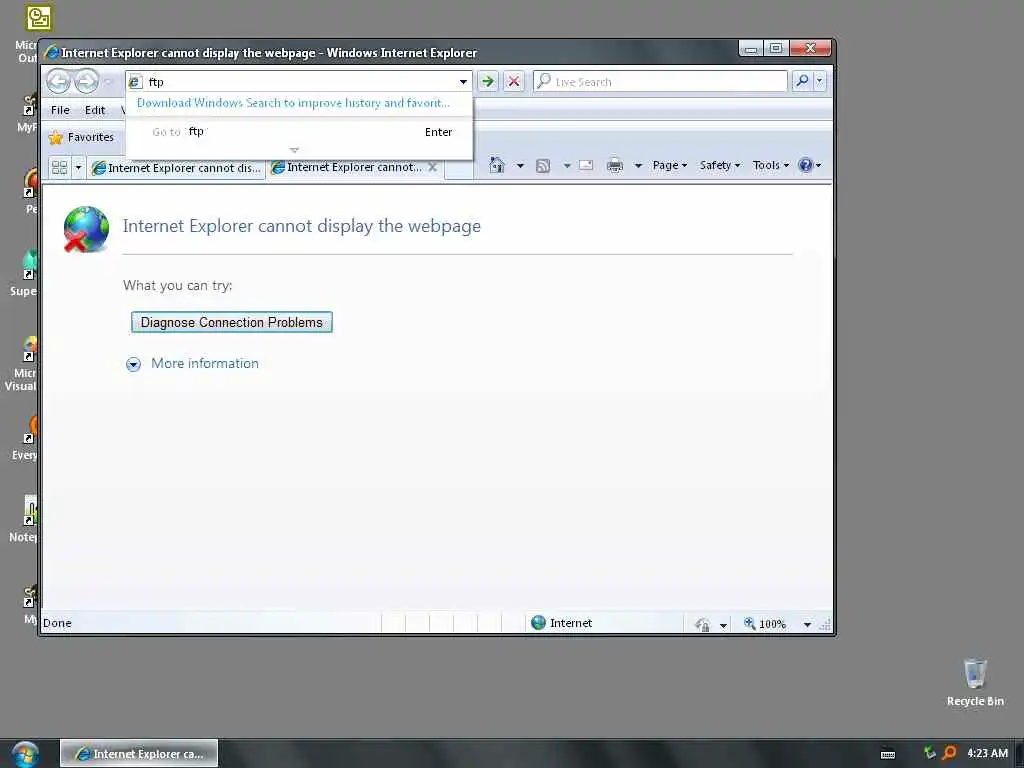The width and height of the screenshot is (1024, 768).
Task: Click the Windows Start orb
Action: pyautogui.click(x=25, y=754)
